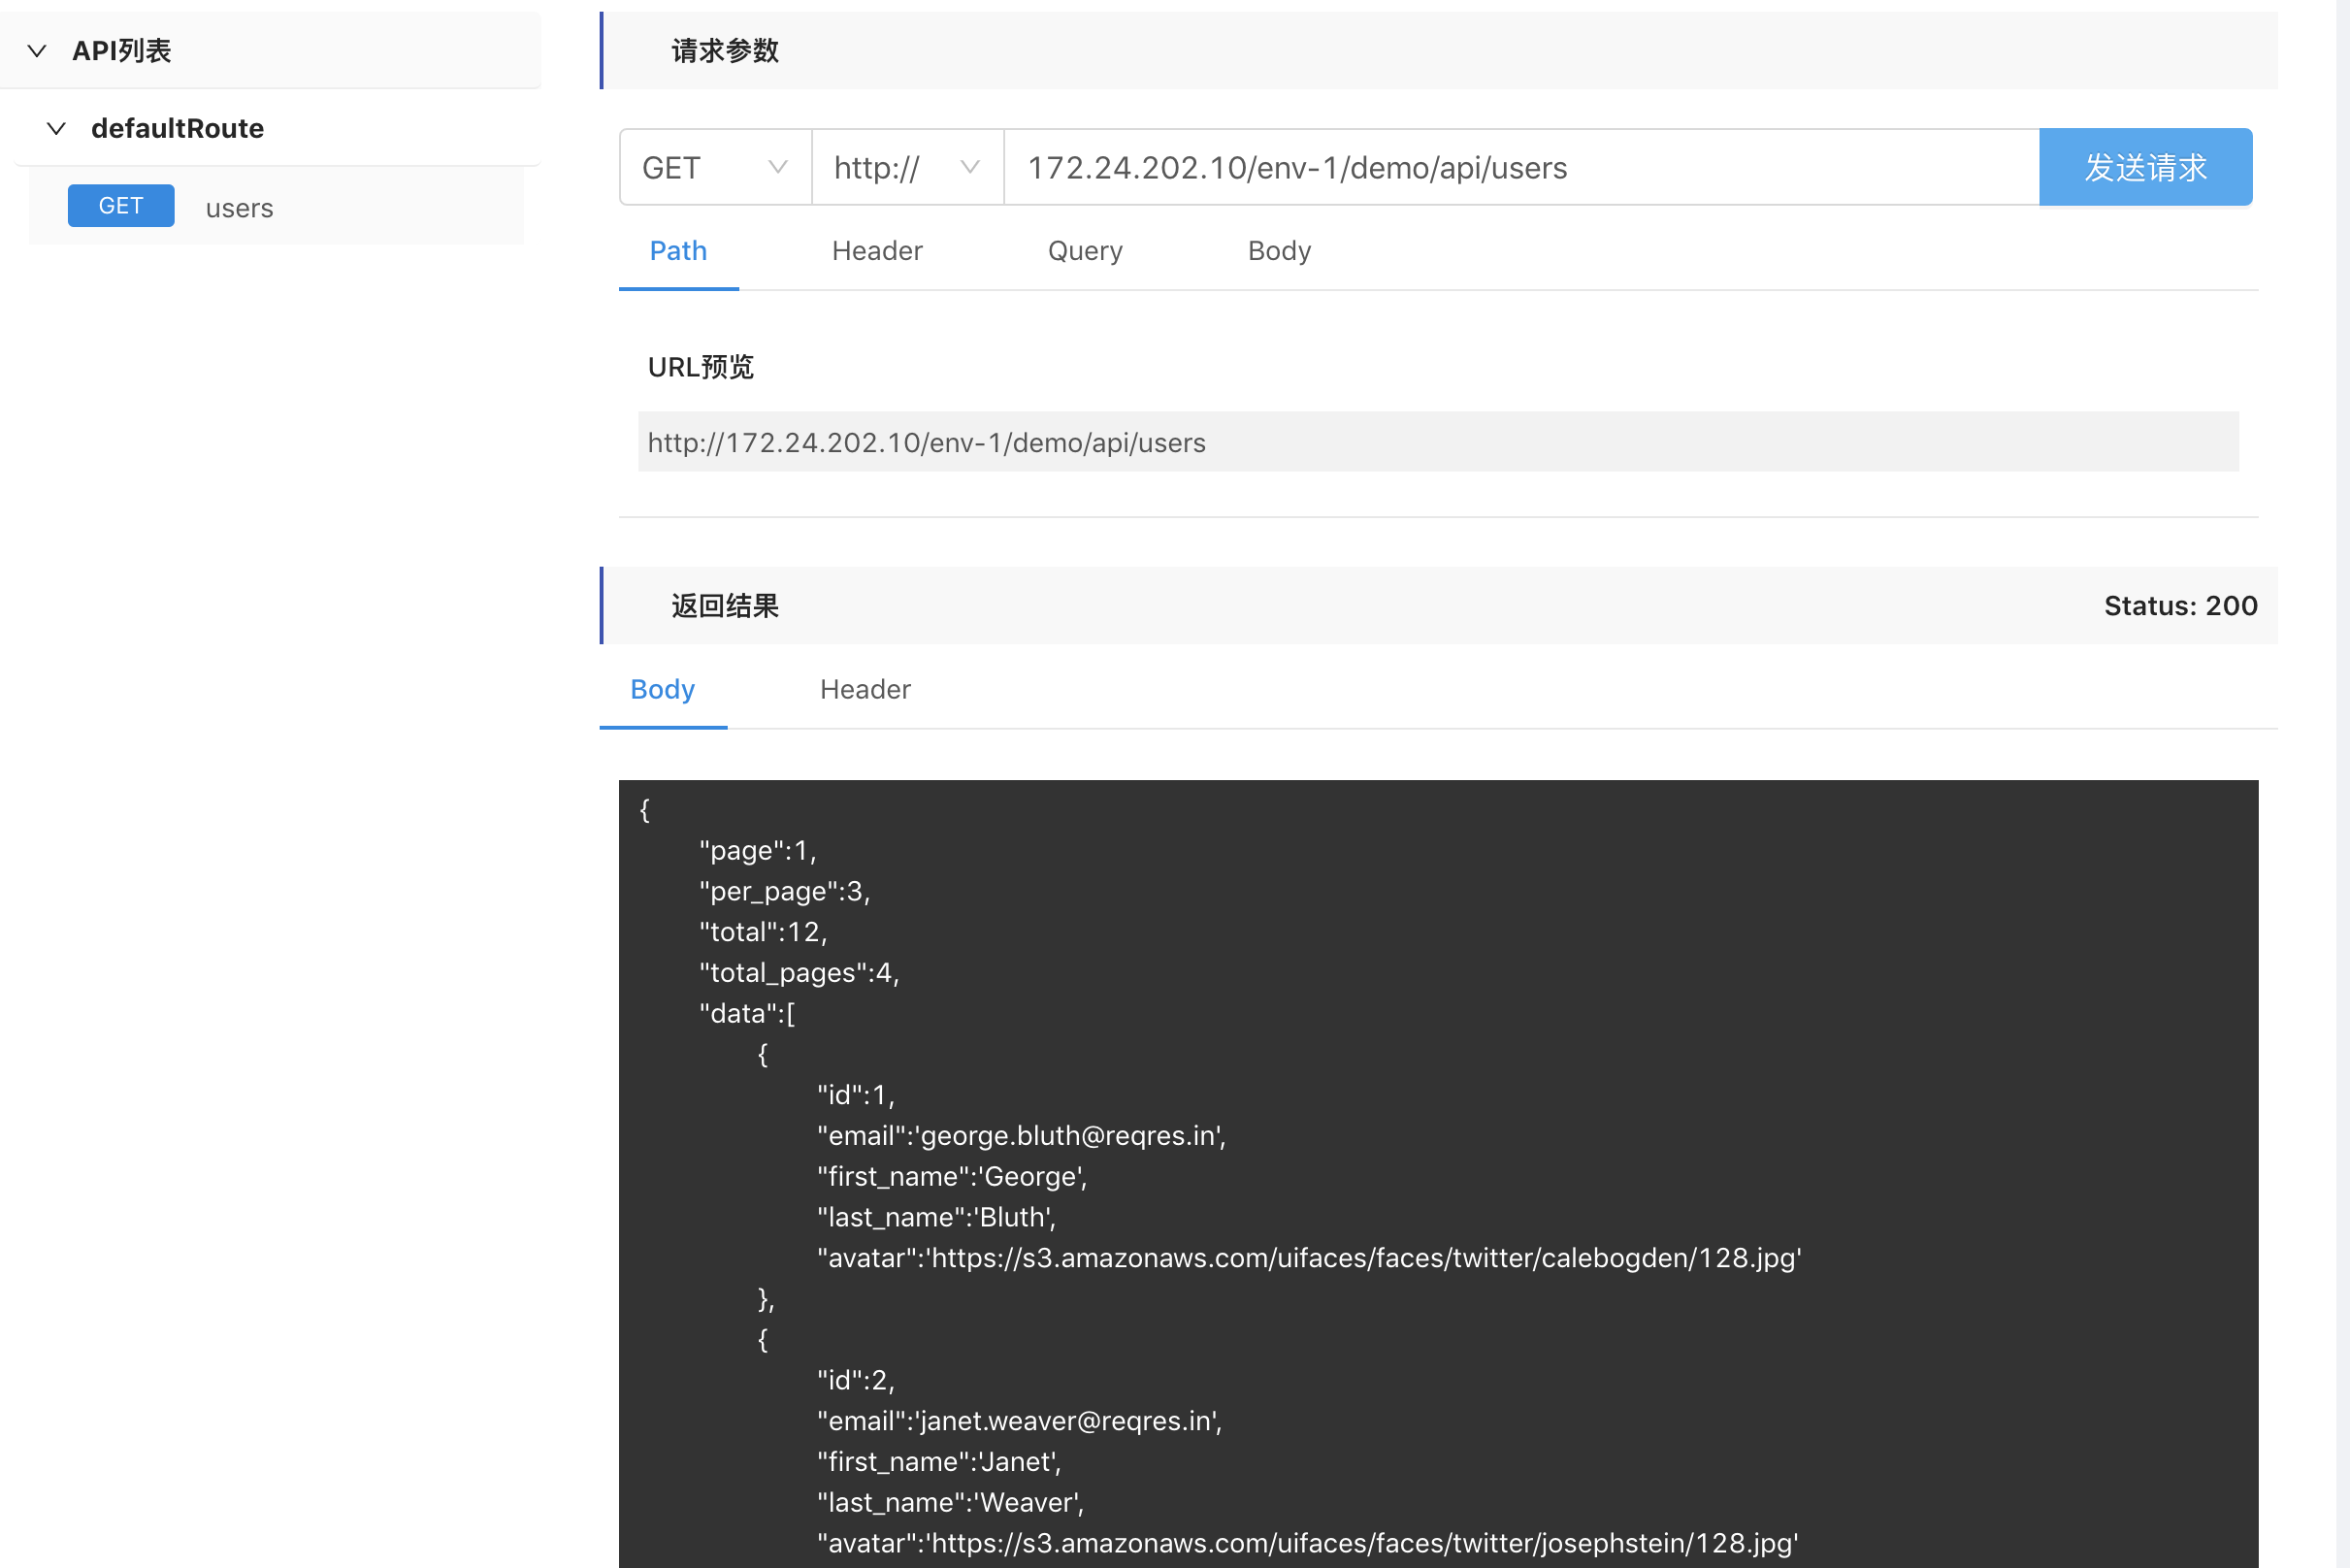Click the 返回结果 section header

(x=725, y=606)
